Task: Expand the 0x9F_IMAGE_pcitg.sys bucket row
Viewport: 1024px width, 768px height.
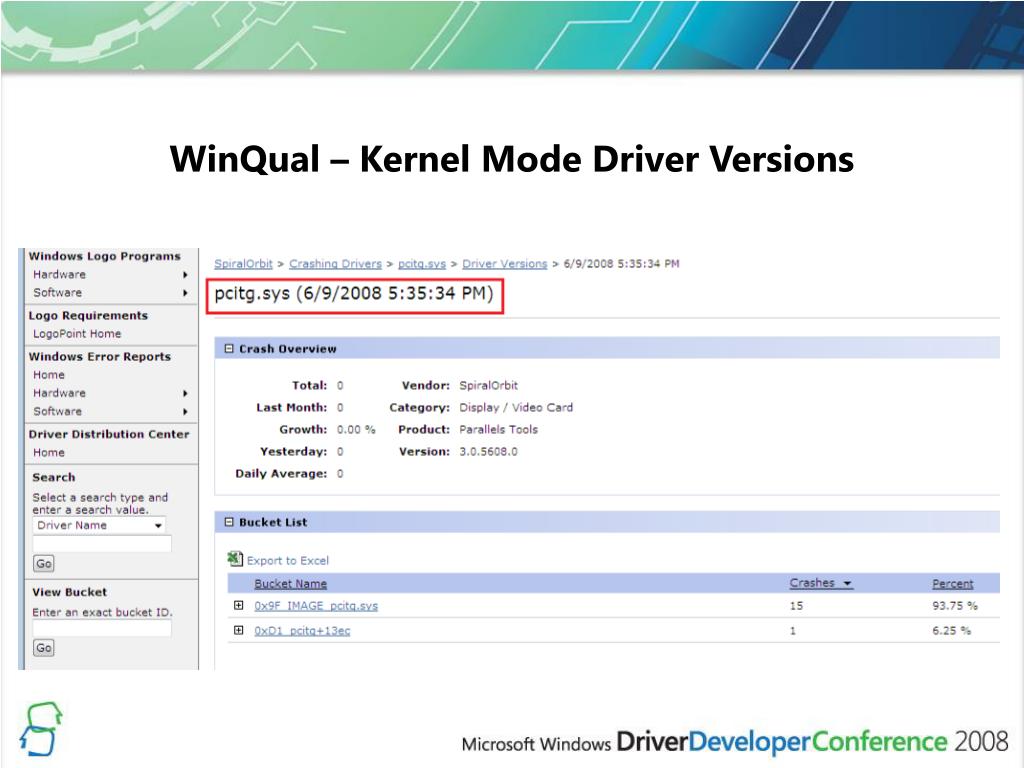Action: coord(238,605)
